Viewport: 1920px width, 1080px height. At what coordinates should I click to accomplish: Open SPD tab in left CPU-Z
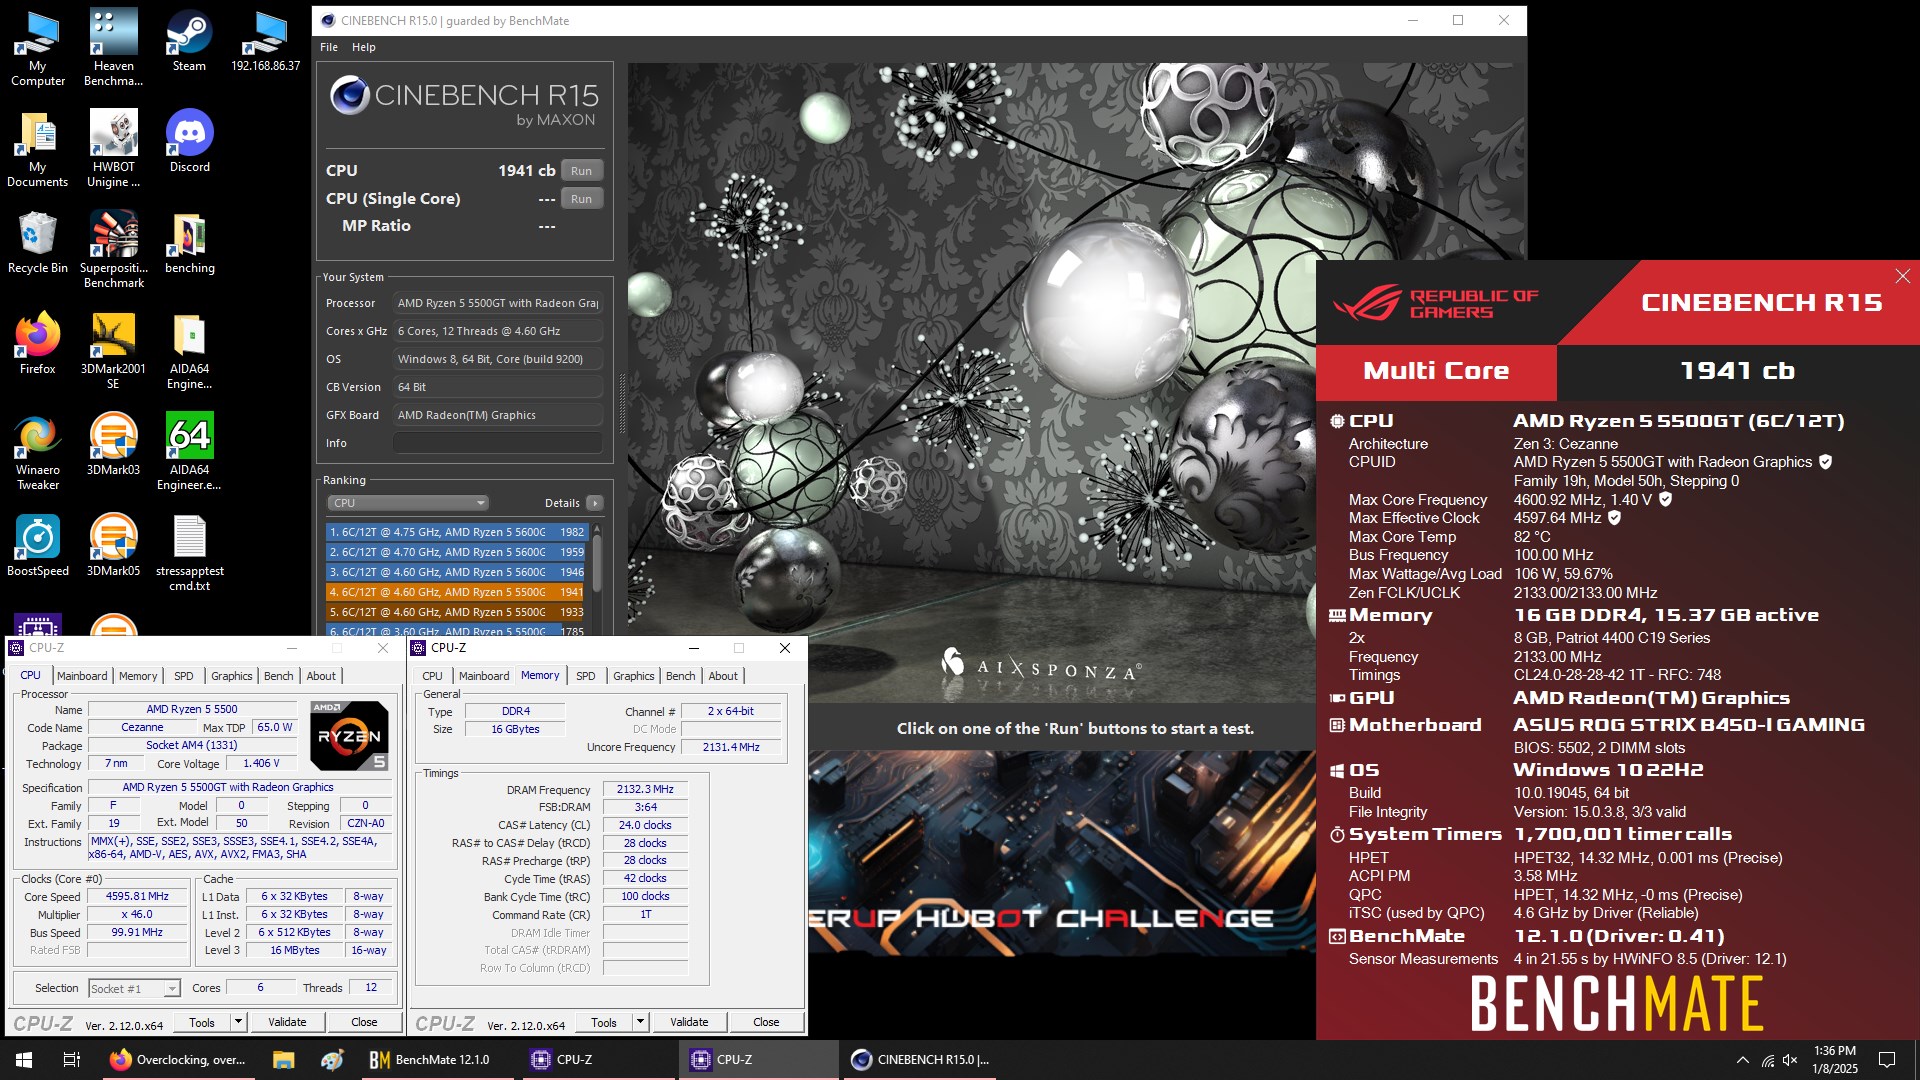coord(184,676)
